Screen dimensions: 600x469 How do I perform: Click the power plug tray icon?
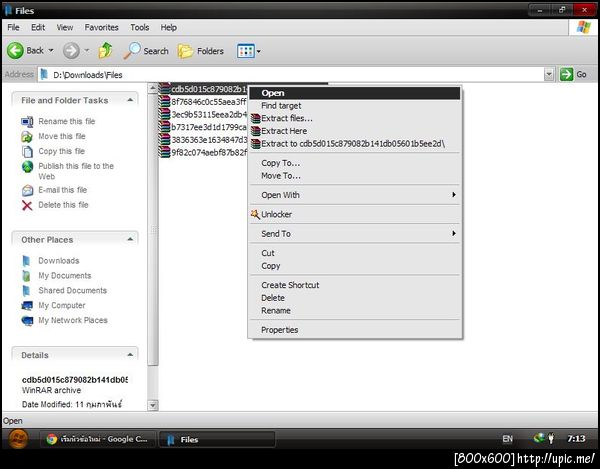coord(551,438)
